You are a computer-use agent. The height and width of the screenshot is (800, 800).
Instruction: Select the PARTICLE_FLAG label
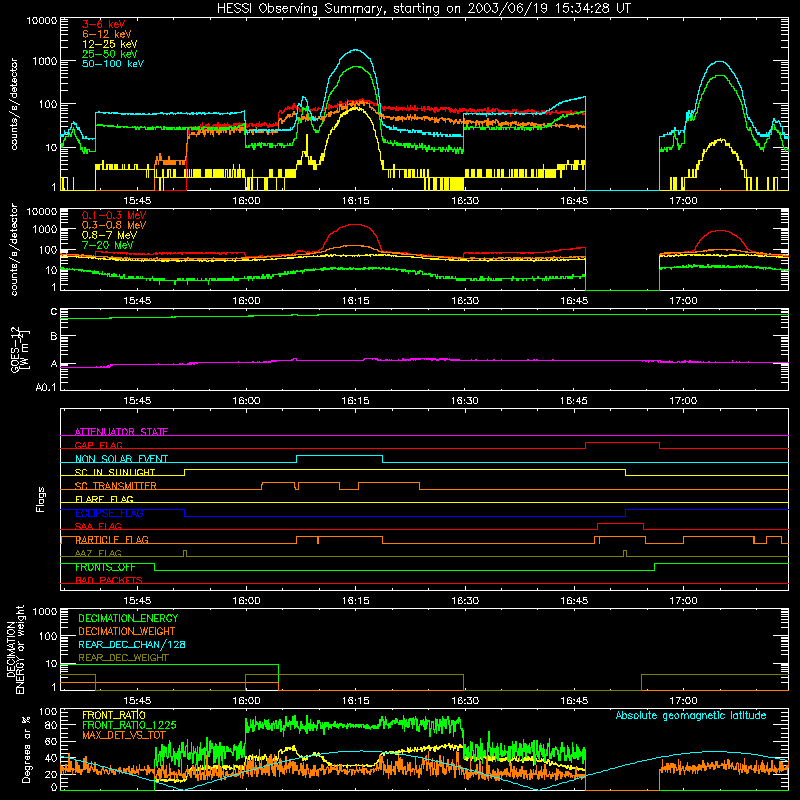pos(112,540)
